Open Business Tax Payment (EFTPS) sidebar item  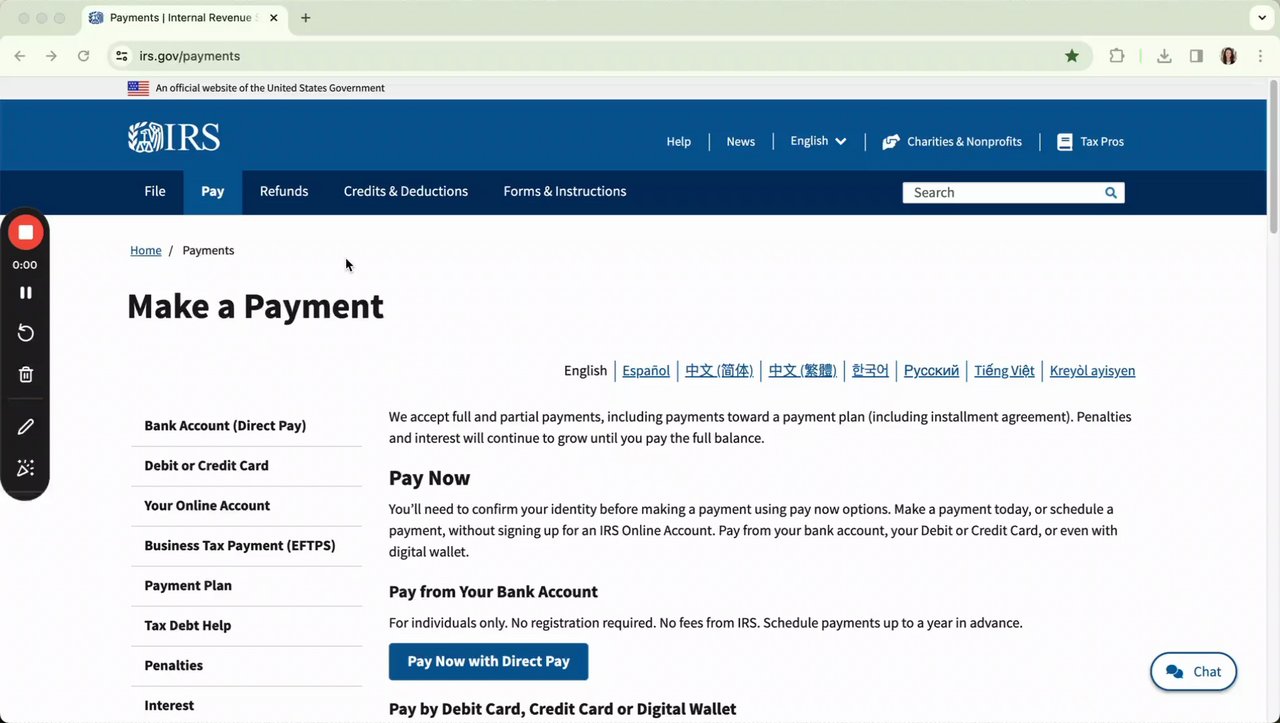click(x=246, y=546)
